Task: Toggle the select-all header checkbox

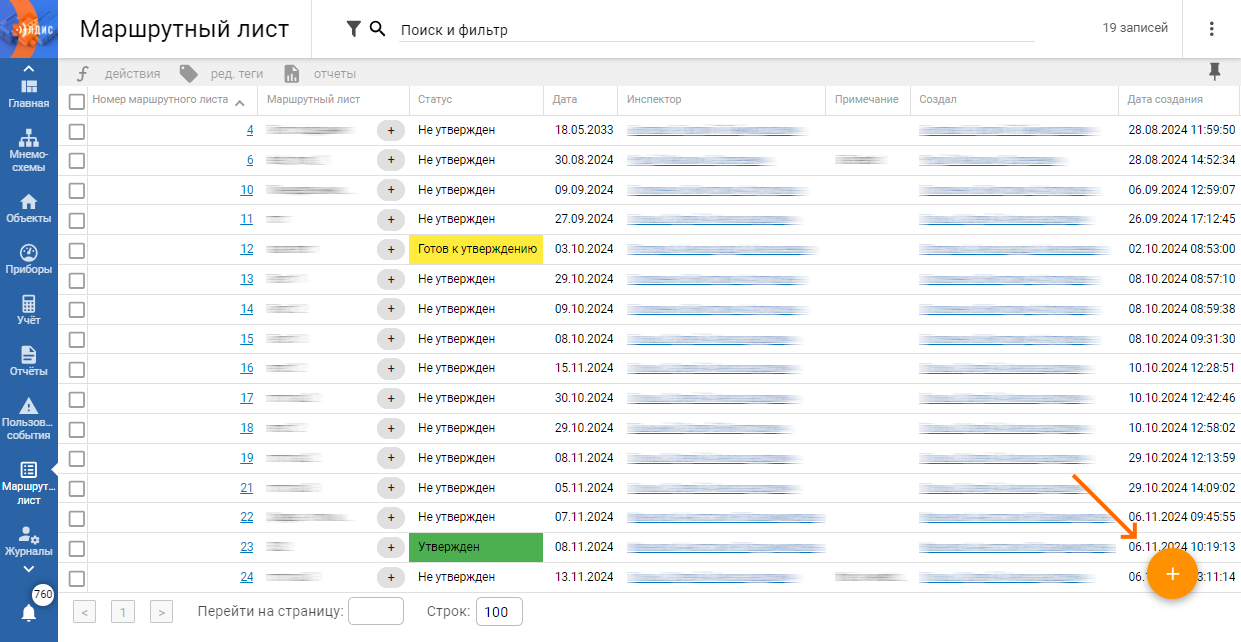Action: coord(76,101)
